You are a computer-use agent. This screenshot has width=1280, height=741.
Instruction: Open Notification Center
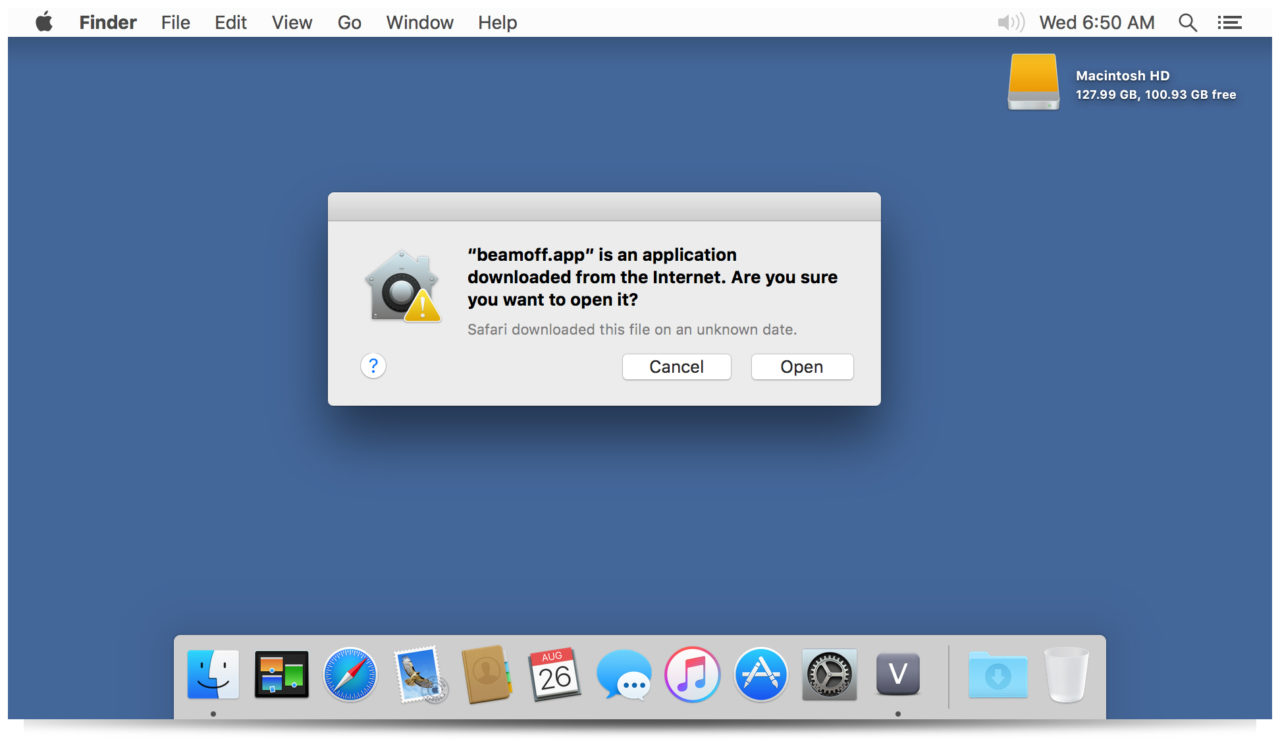1230,21
